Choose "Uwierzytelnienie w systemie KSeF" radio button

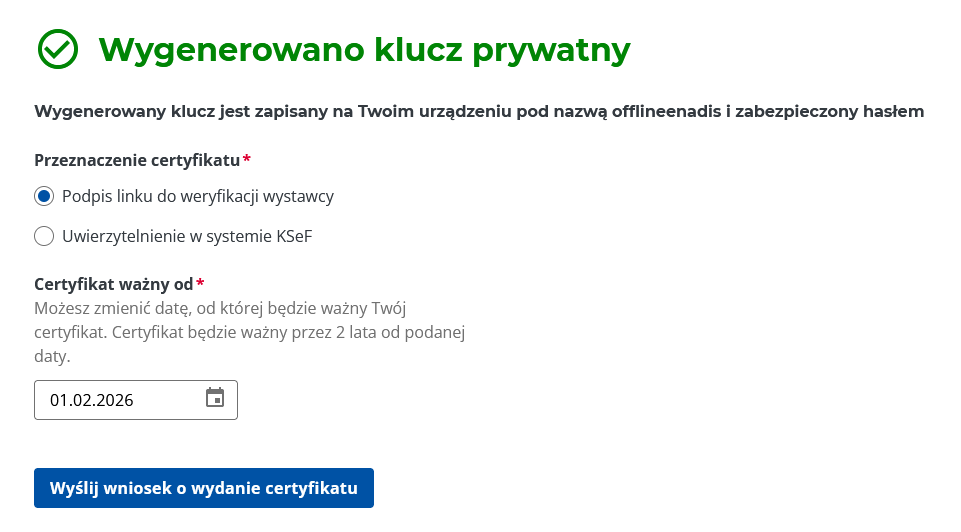click(x=44, y=236)
